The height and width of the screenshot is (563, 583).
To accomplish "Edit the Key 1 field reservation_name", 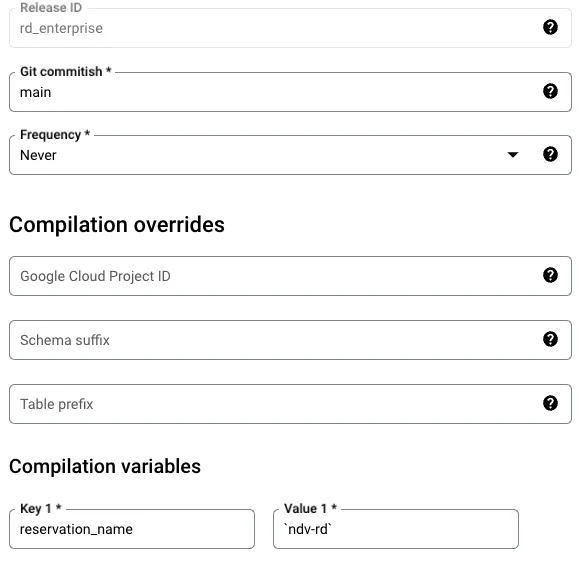I will [x=132, y=529].
